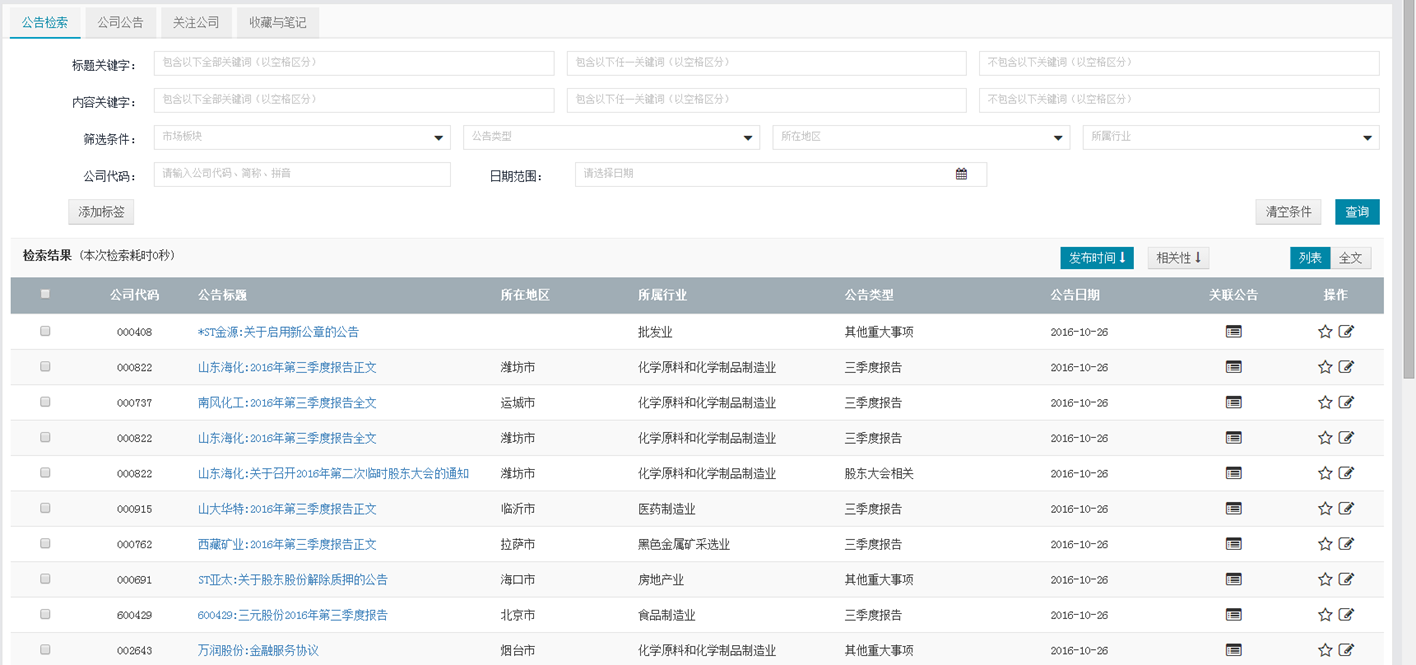
Task: Select checkbox for 山东海化 第三季度报告全文
Action: click(45, 437)
